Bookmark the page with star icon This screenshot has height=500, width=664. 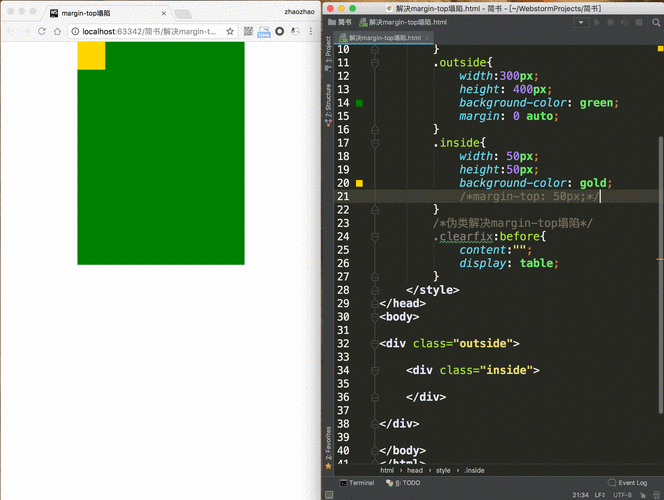230,31
